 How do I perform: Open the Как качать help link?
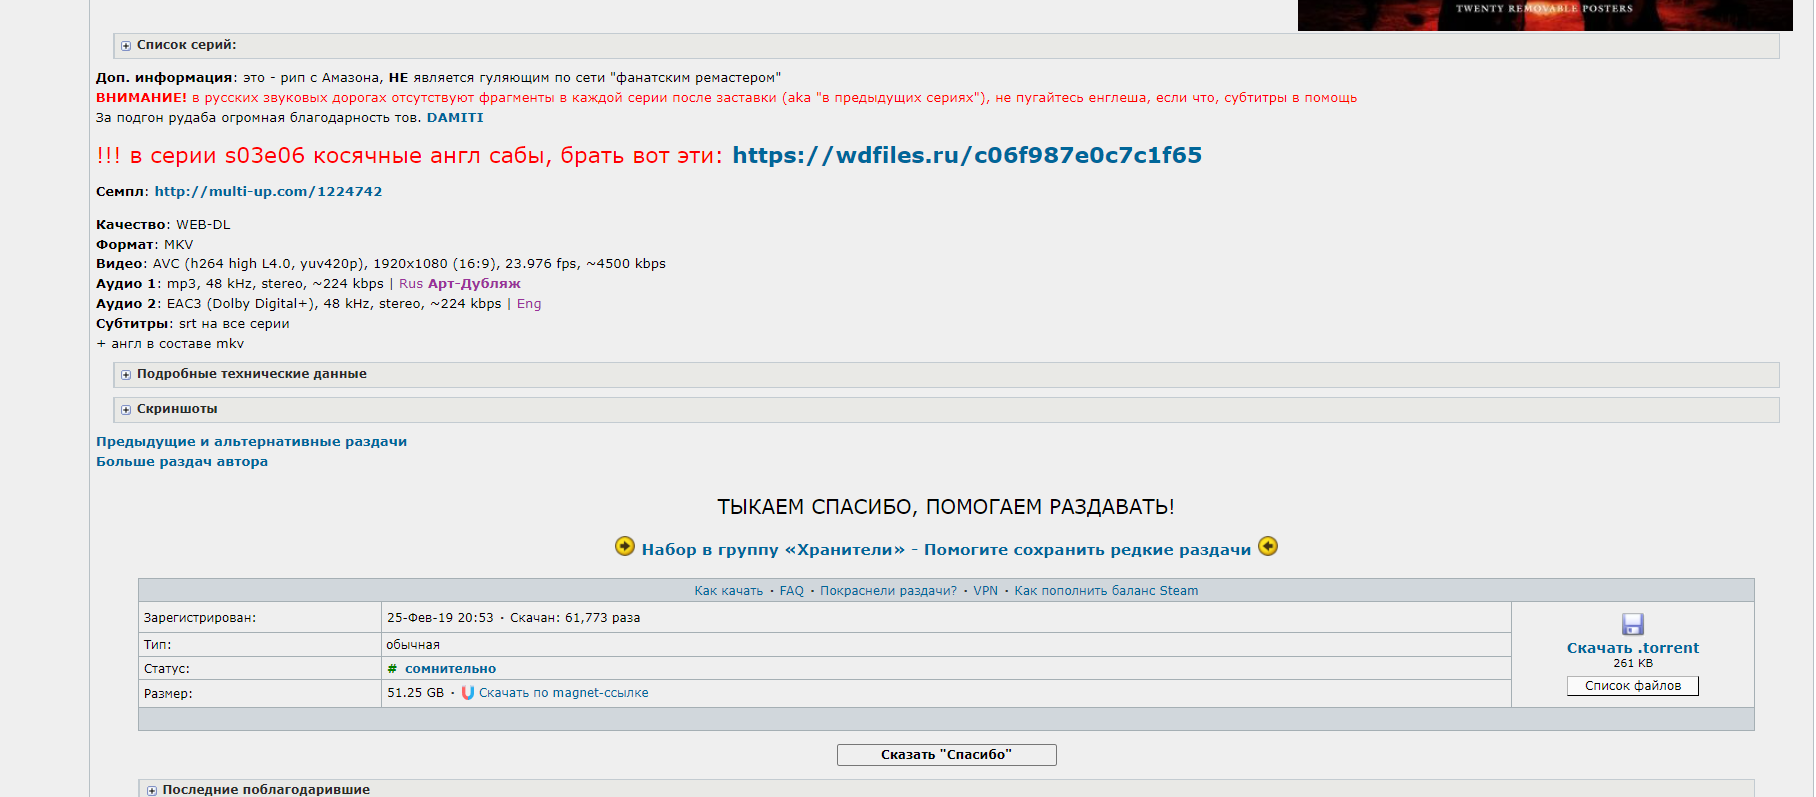(729, 591)
